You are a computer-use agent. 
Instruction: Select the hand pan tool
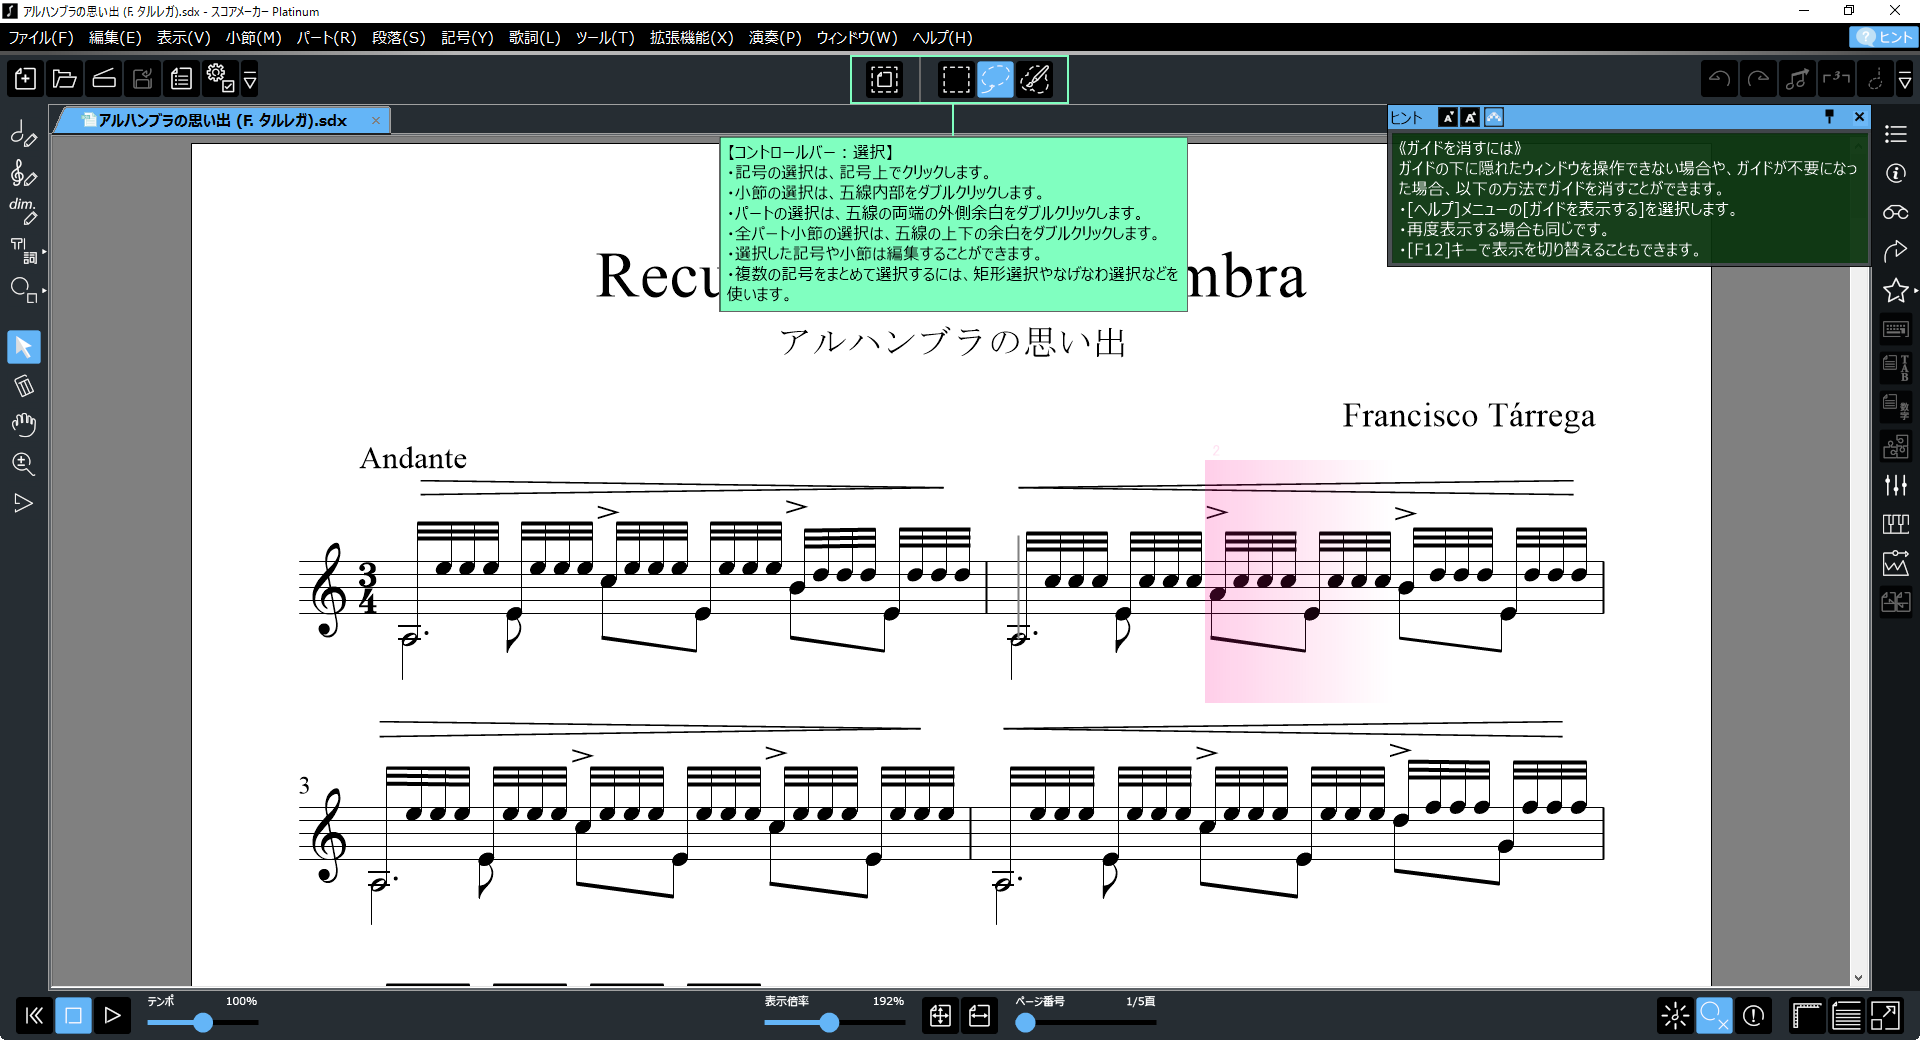click(24, 425)
